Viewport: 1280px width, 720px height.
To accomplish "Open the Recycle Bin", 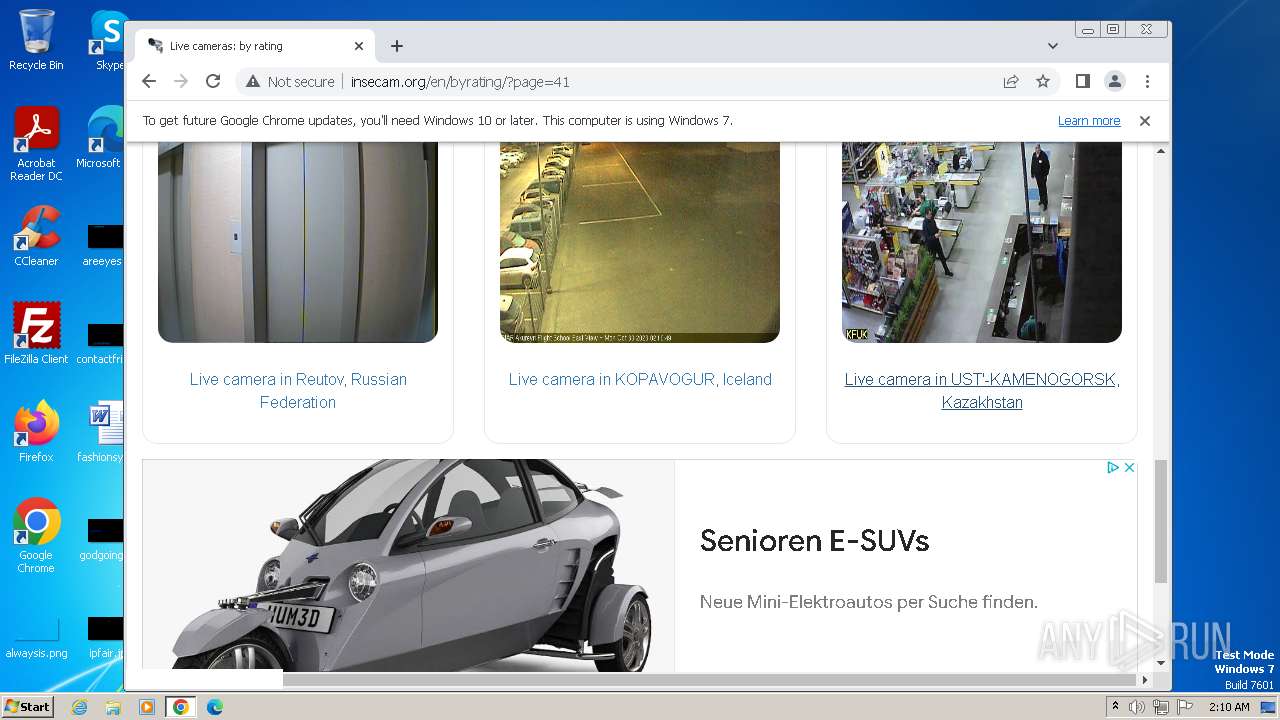I will tap(36, 40).
